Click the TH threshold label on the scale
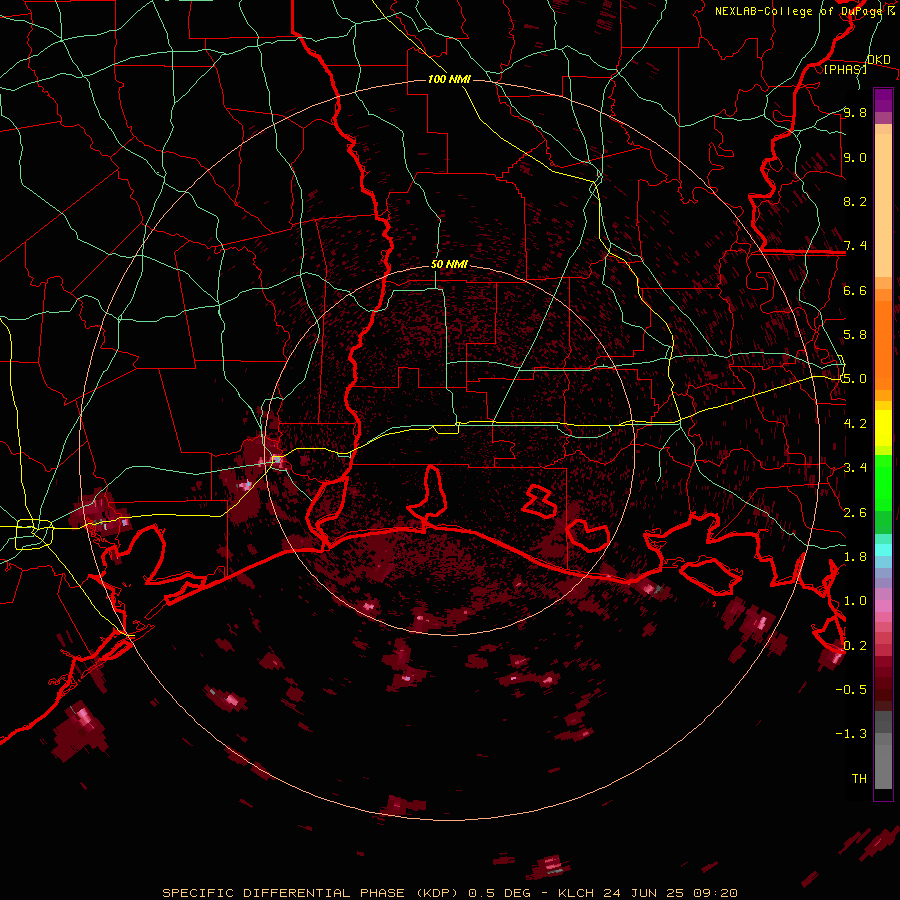Viewport: 900px width, 900px height. tap(859, 778)
